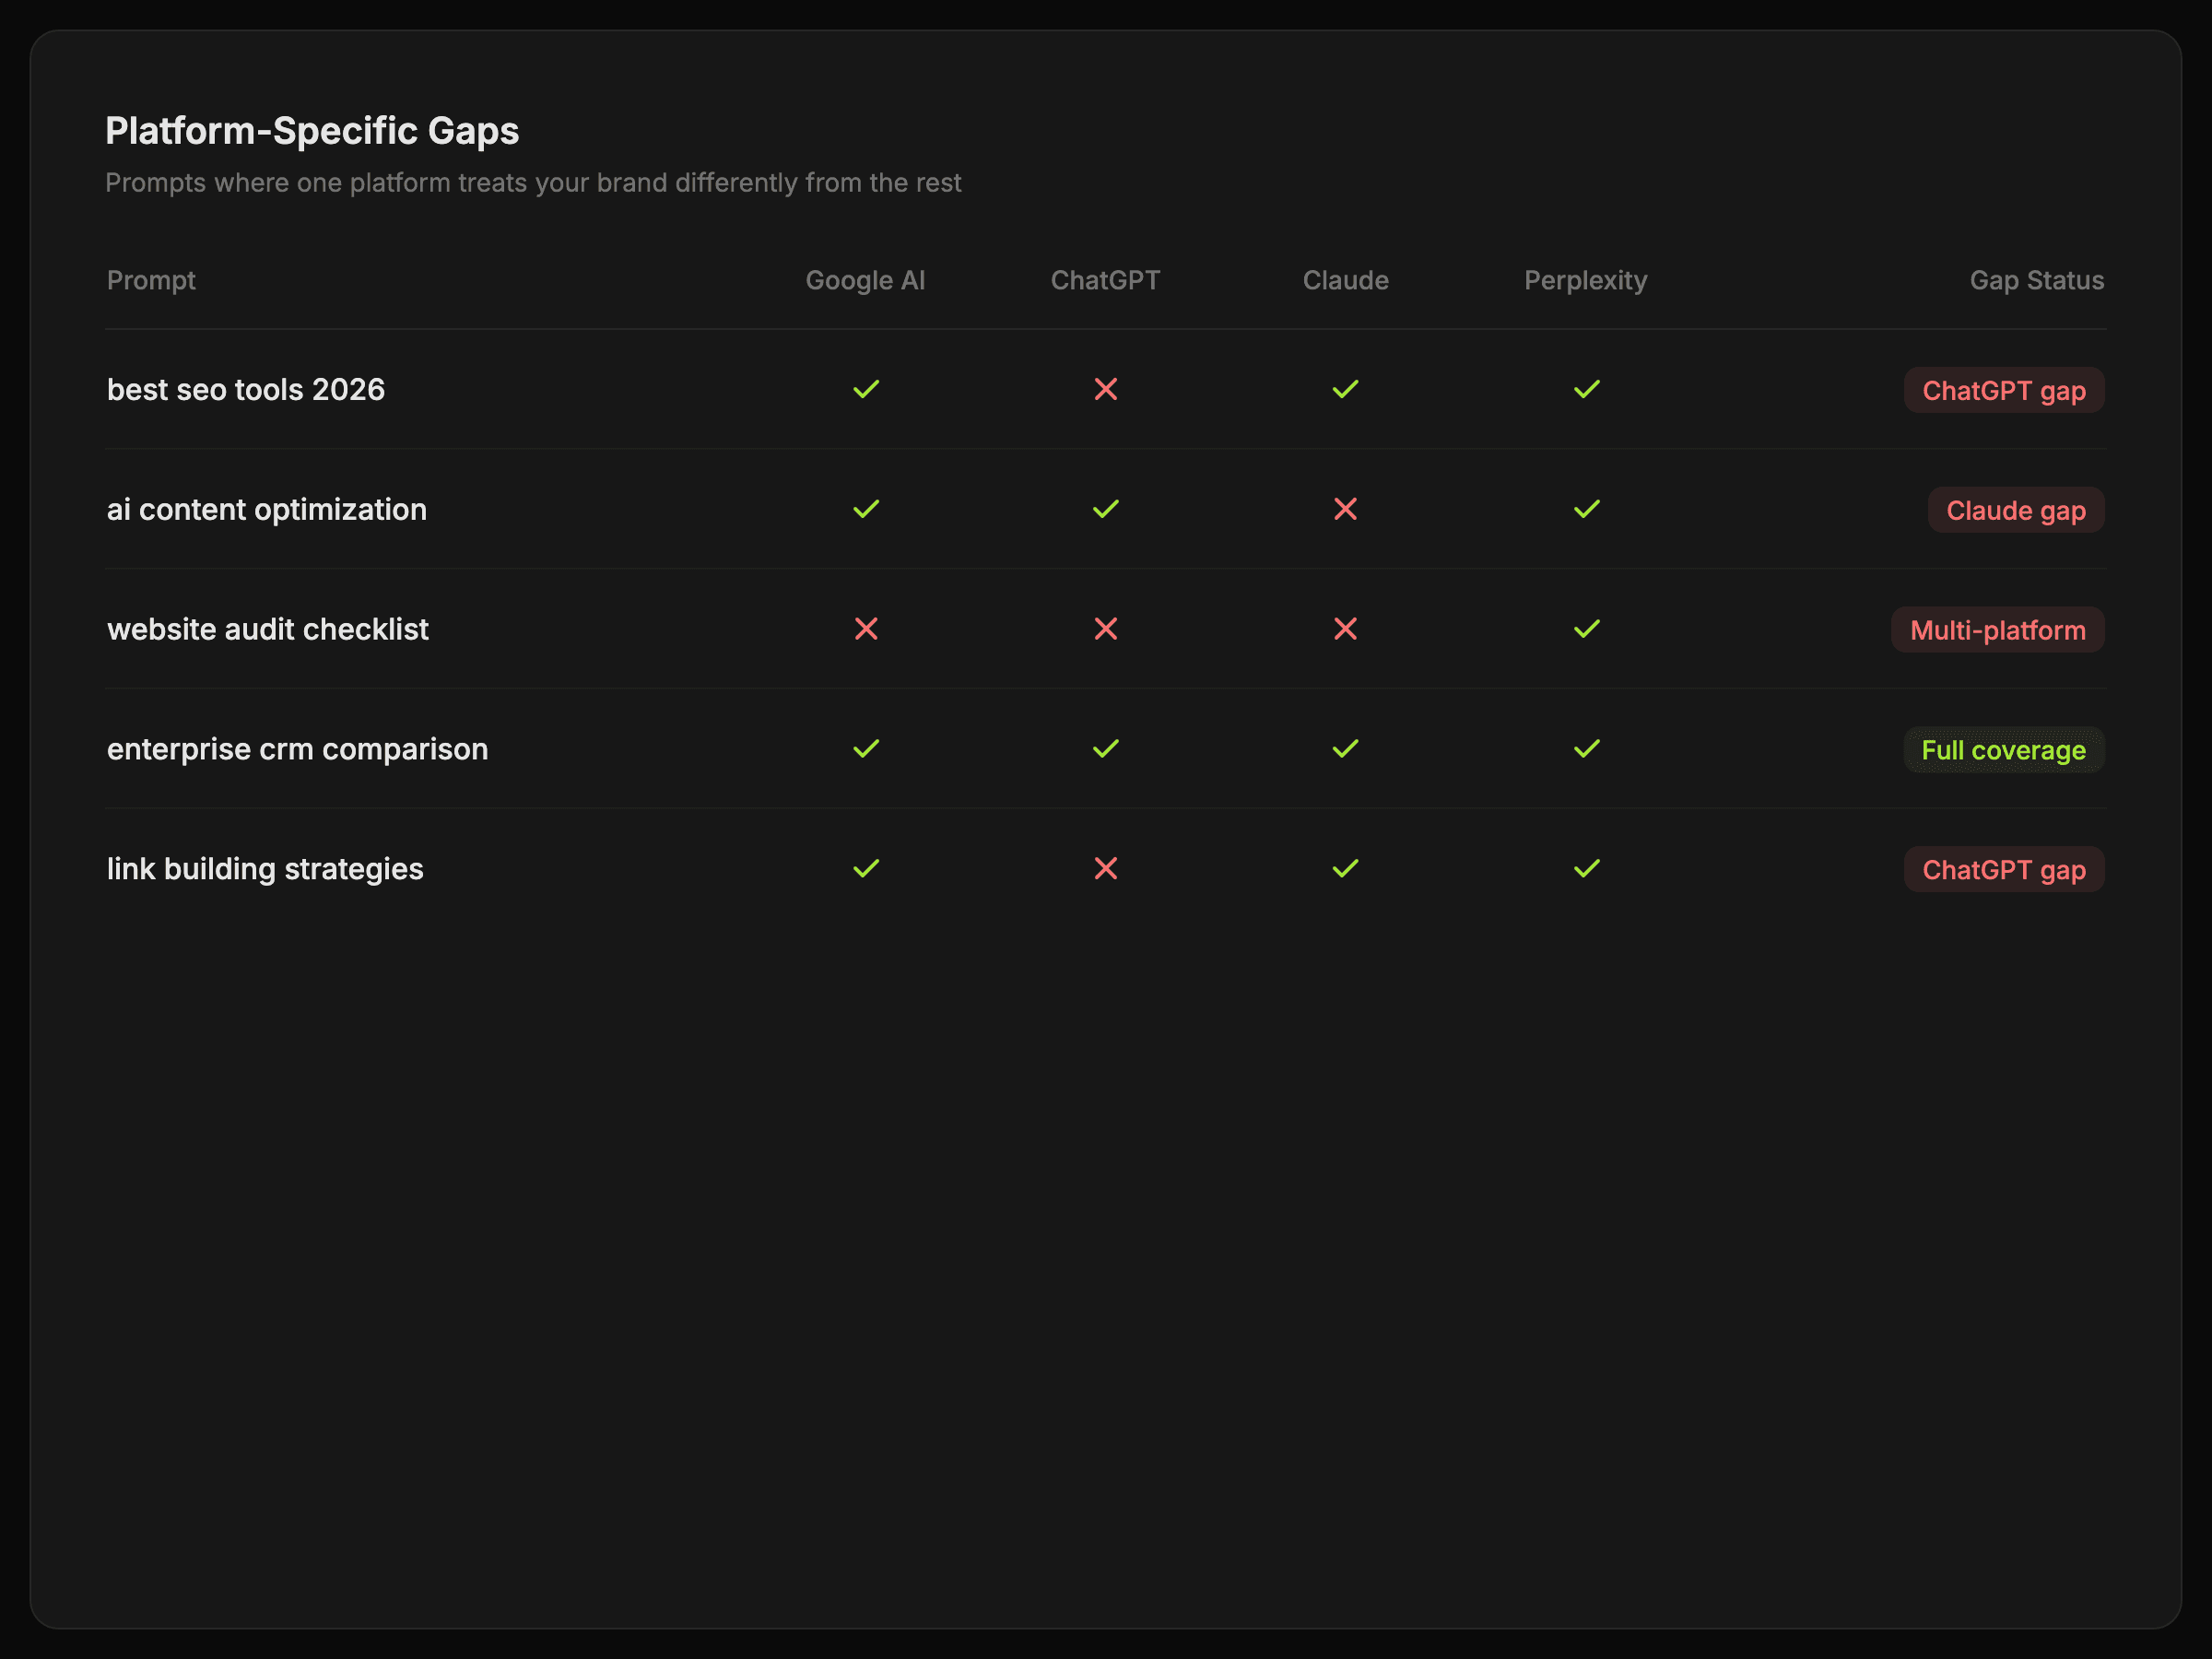2212x1659 pixels.
Task: Click the Full coverage status badge
Action: coord(2003,750)
